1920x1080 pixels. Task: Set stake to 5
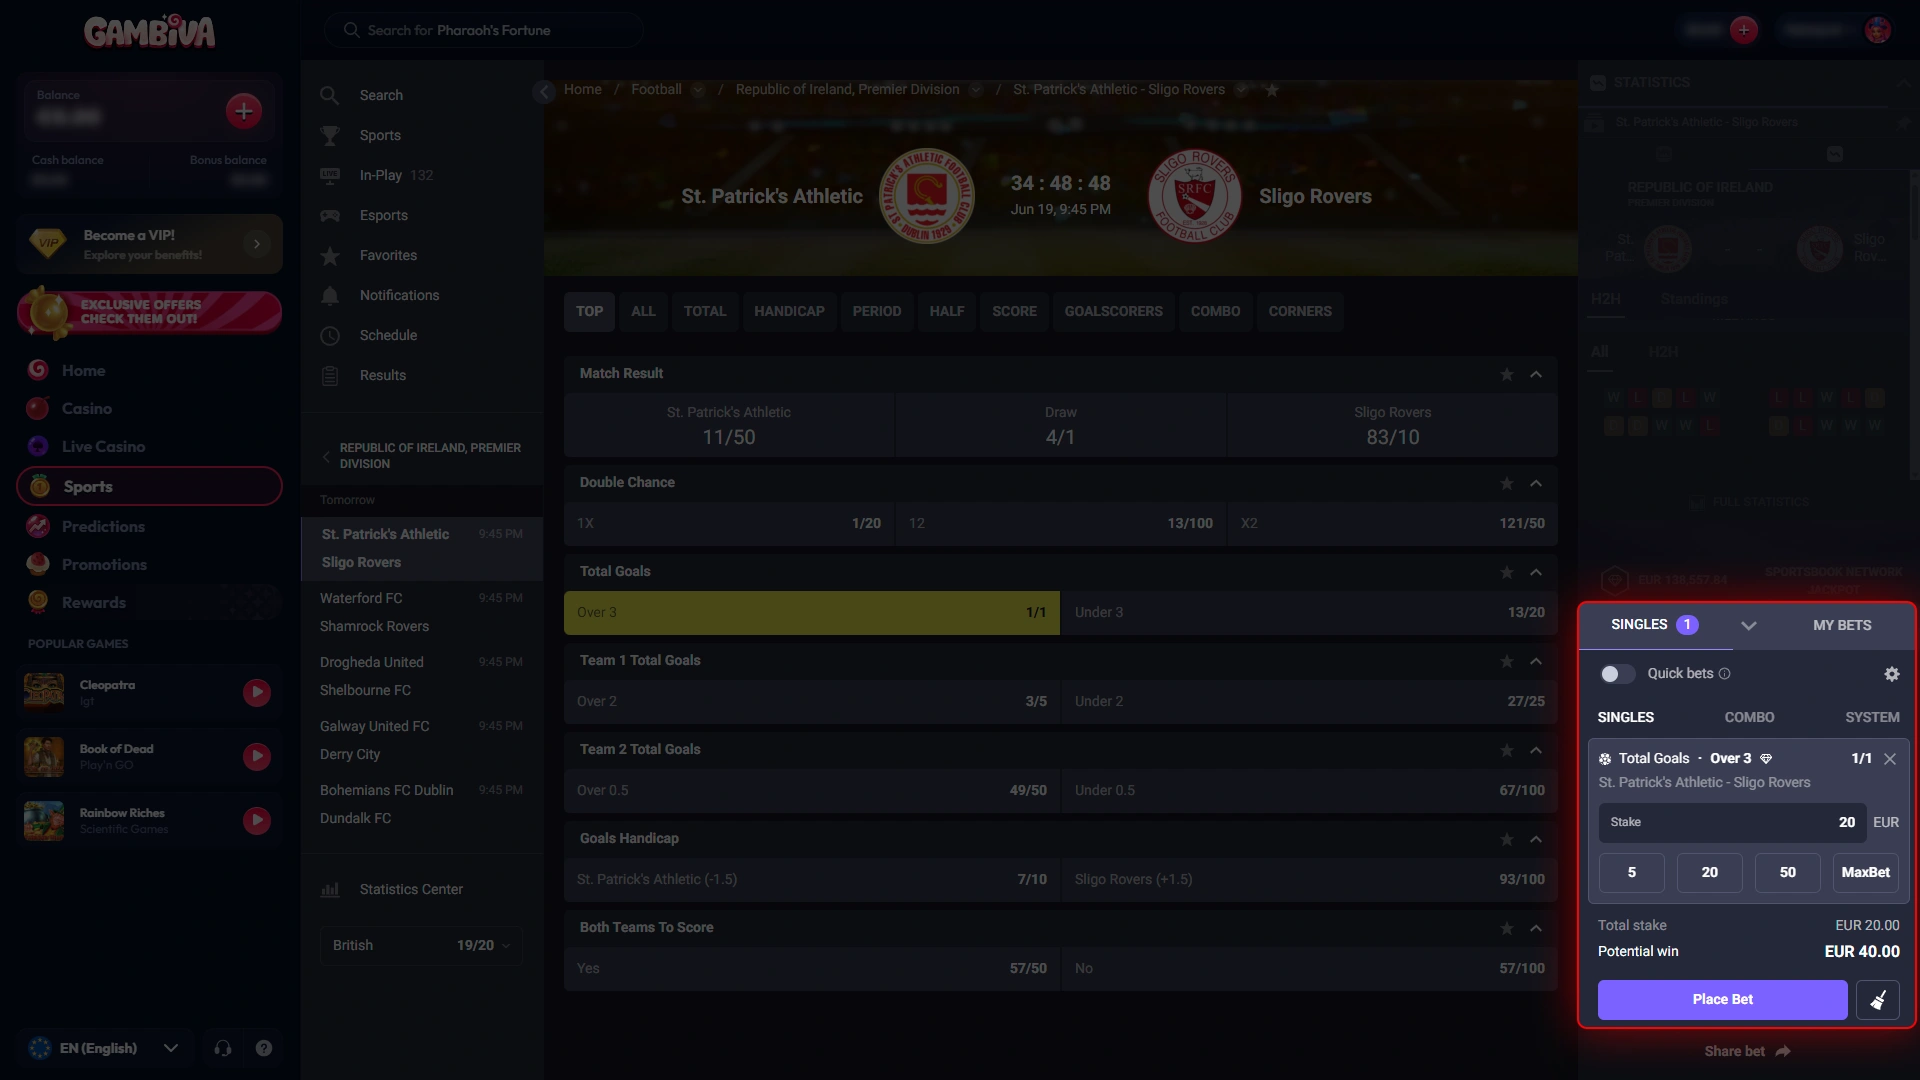[1631, 873]
